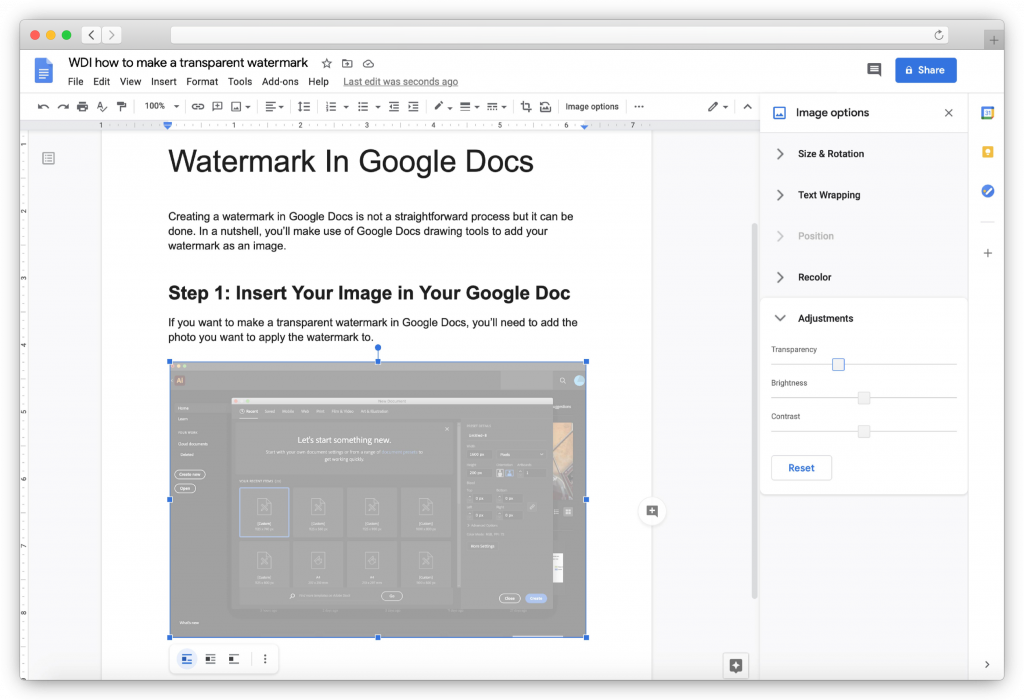Open the Insert menu
1024x700 pixels.
coord(163,81)
